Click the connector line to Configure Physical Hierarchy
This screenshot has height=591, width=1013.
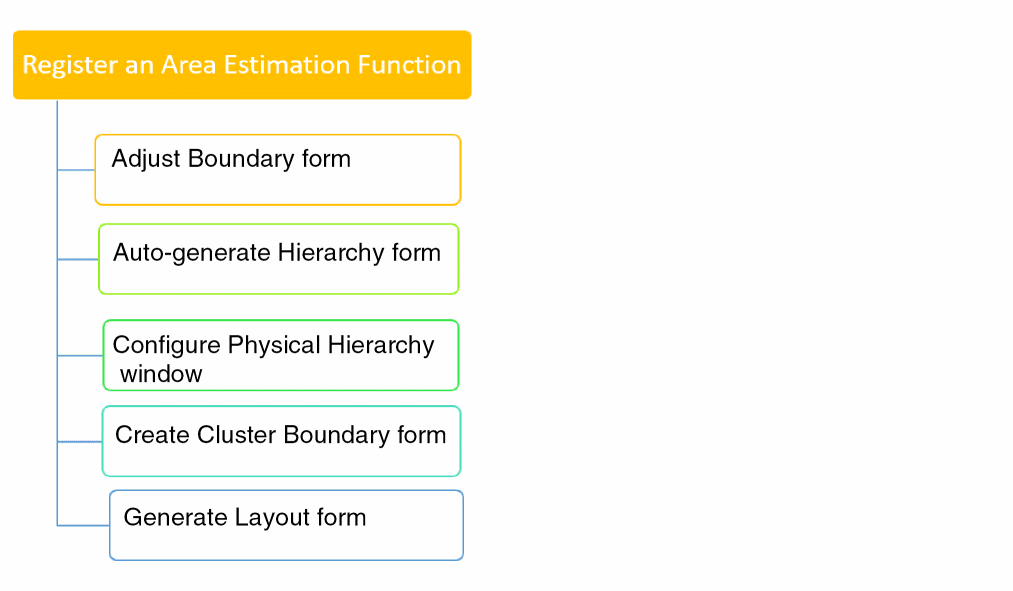click(x=80, y=355)
